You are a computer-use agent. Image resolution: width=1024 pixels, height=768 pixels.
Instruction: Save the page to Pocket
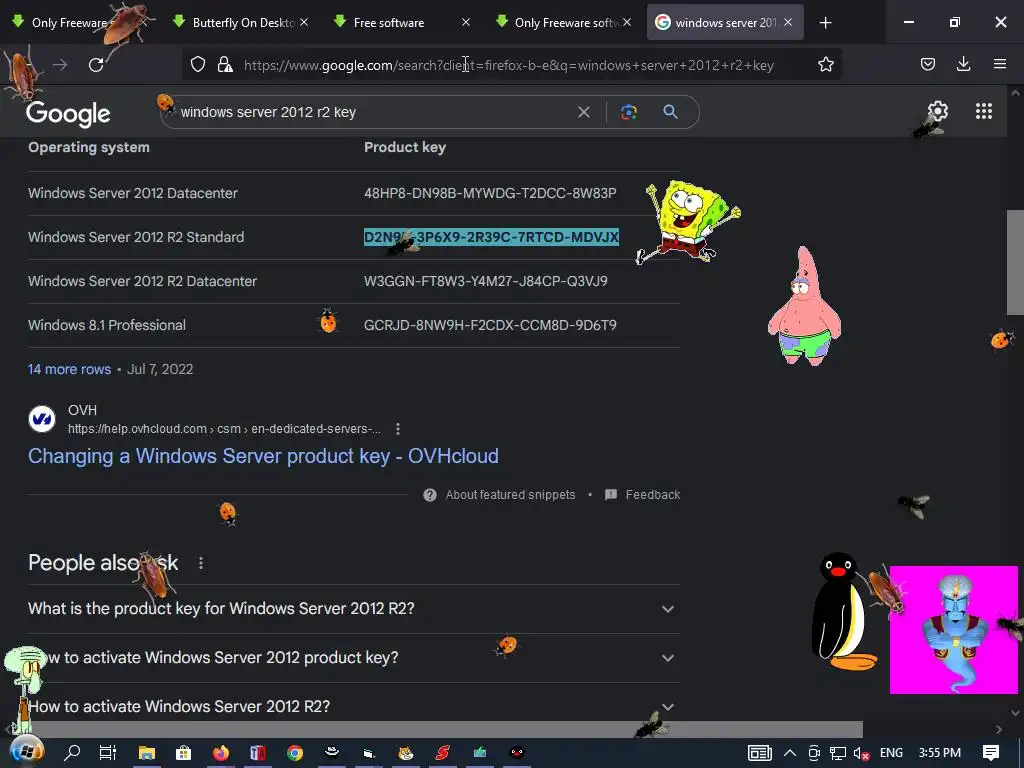pos(927,64)
